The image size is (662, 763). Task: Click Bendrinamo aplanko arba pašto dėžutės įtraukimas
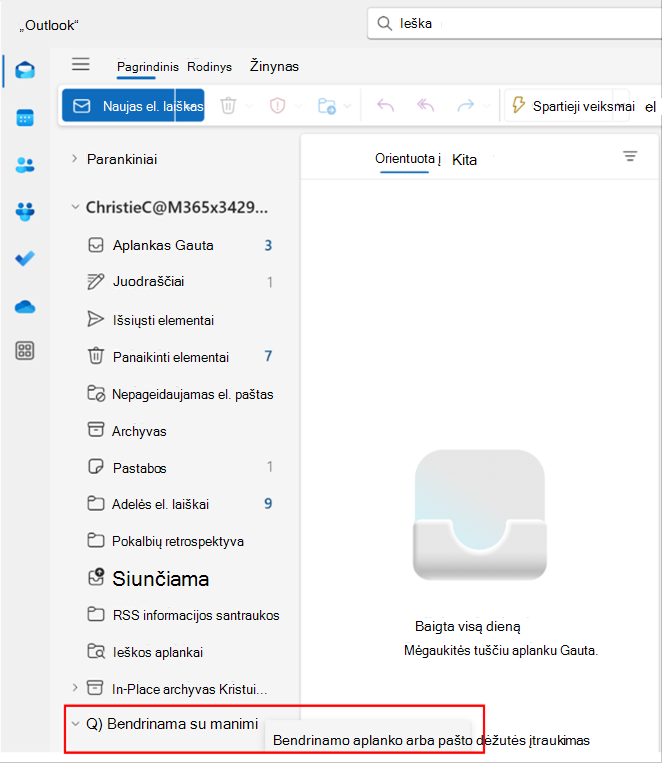[431, 740]
